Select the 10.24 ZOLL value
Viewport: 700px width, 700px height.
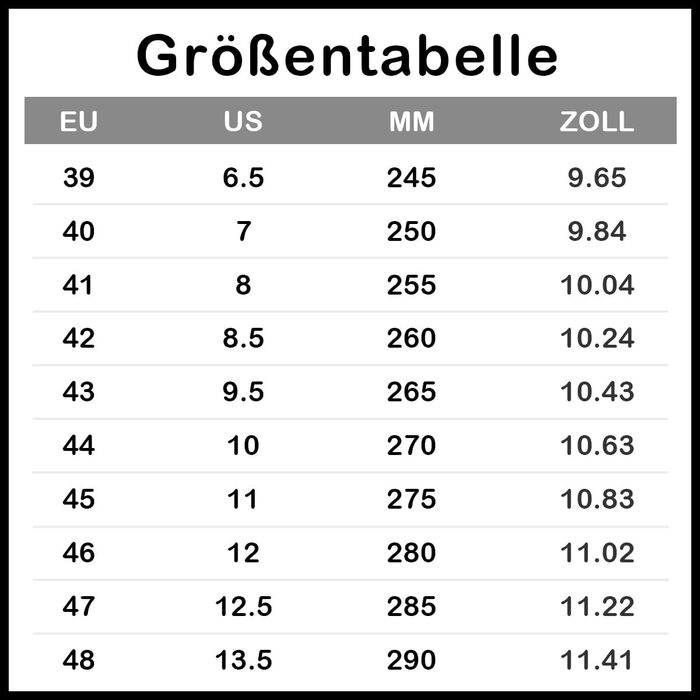(596, 338)
